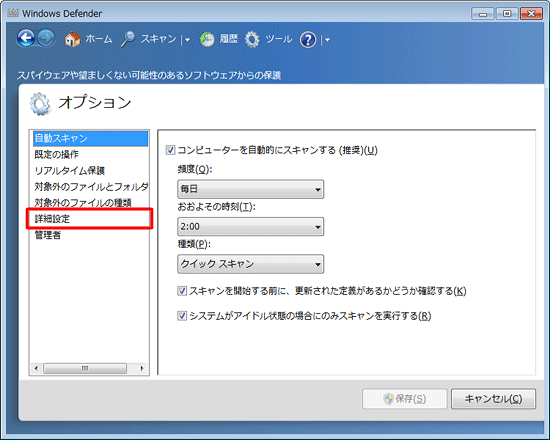Select 対象外のファイルの種類 in the list
This screenshot has width=550, height=440.
pos(90,203)
